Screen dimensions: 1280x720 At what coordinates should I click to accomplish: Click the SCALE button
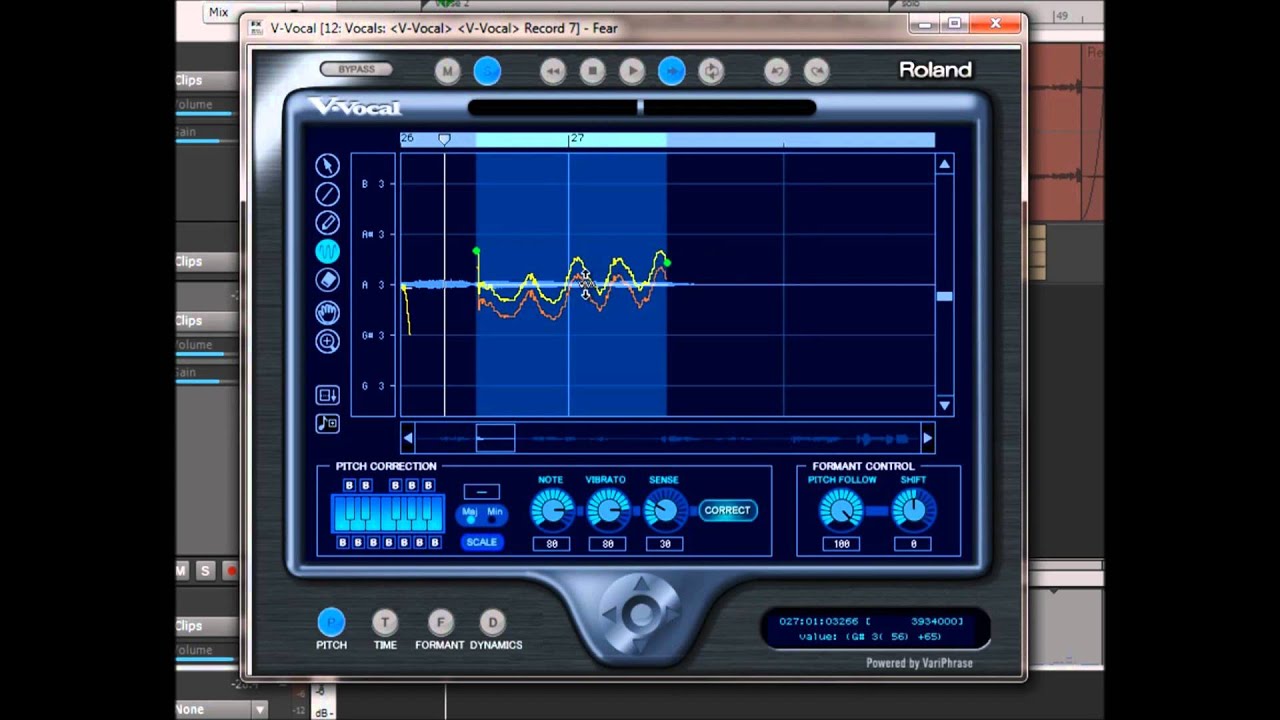click(x=481, y=542)
